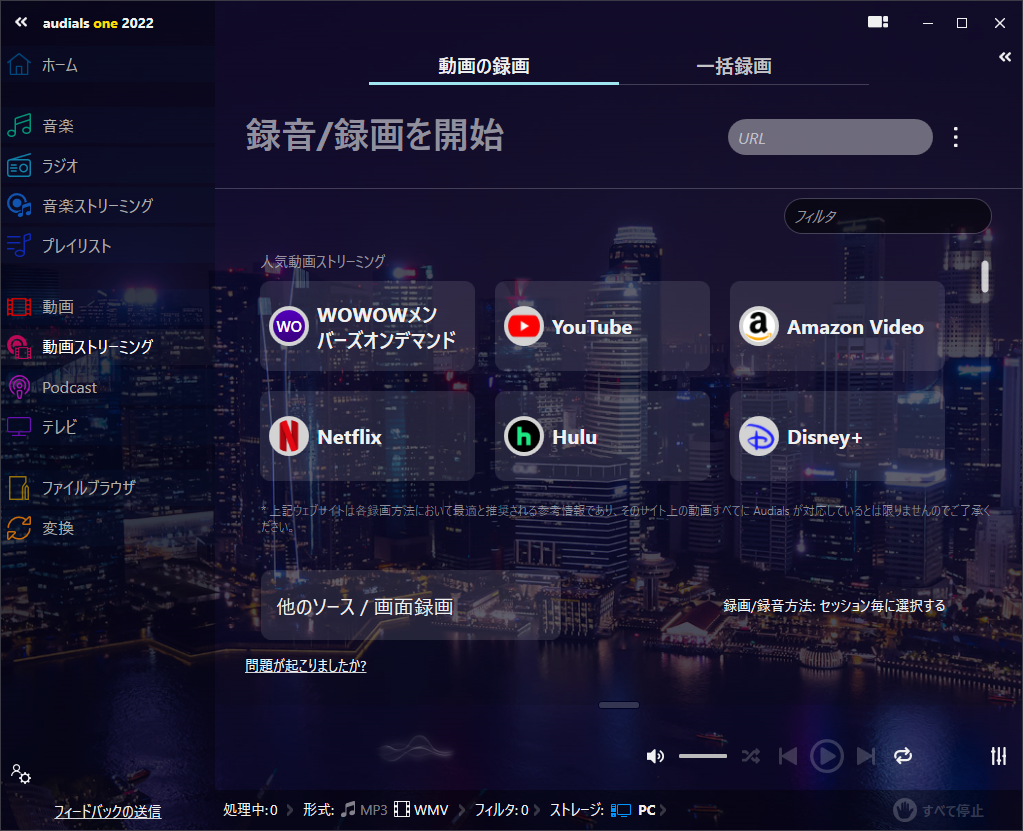Open the Podcast icon in sidebar
This screenshot has width=1023, height=831.
pyautogui.click(x=19, y=387)
